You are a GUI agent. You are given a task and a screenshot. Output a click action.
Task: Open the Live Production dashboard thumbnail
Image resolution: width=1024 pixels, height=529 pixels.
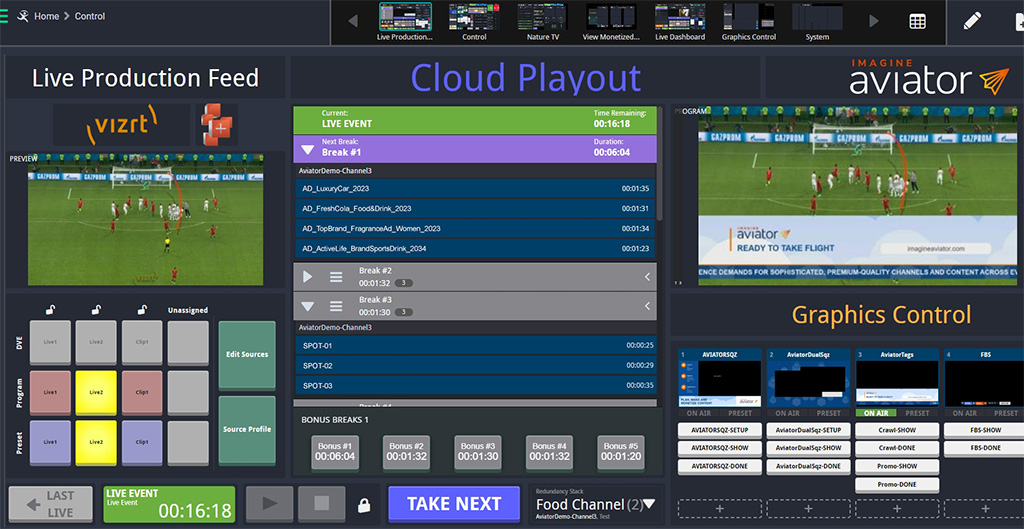405,22
